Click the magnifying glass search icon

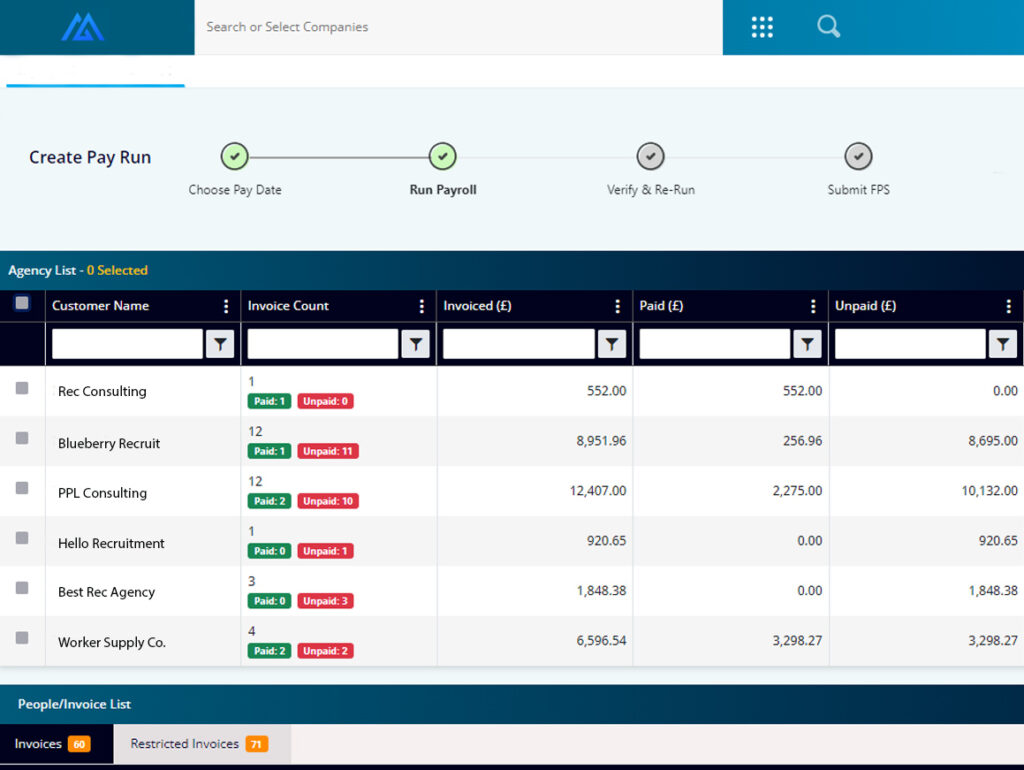coord(828,27)
